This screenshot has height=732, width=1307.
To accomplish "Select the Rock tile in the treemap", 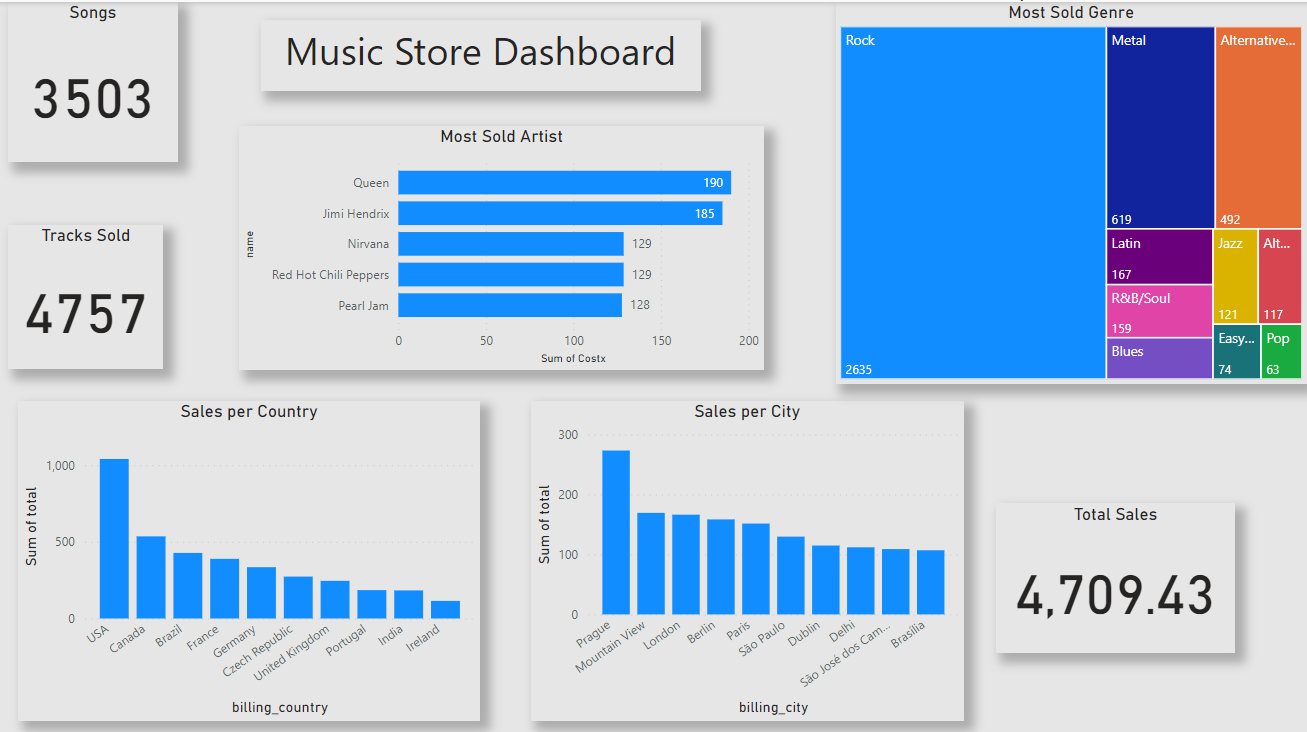I will 972,203.
